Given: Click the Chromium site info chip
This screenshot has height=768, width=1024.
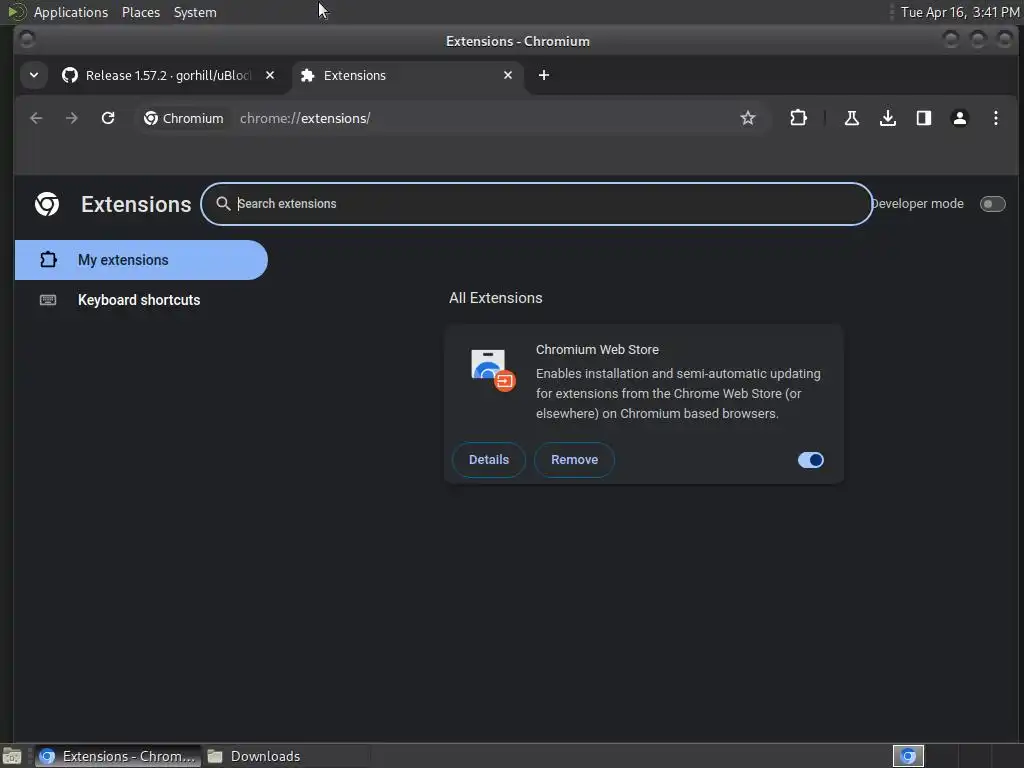Looking at the screenshot, I should [x=184, y=118].
